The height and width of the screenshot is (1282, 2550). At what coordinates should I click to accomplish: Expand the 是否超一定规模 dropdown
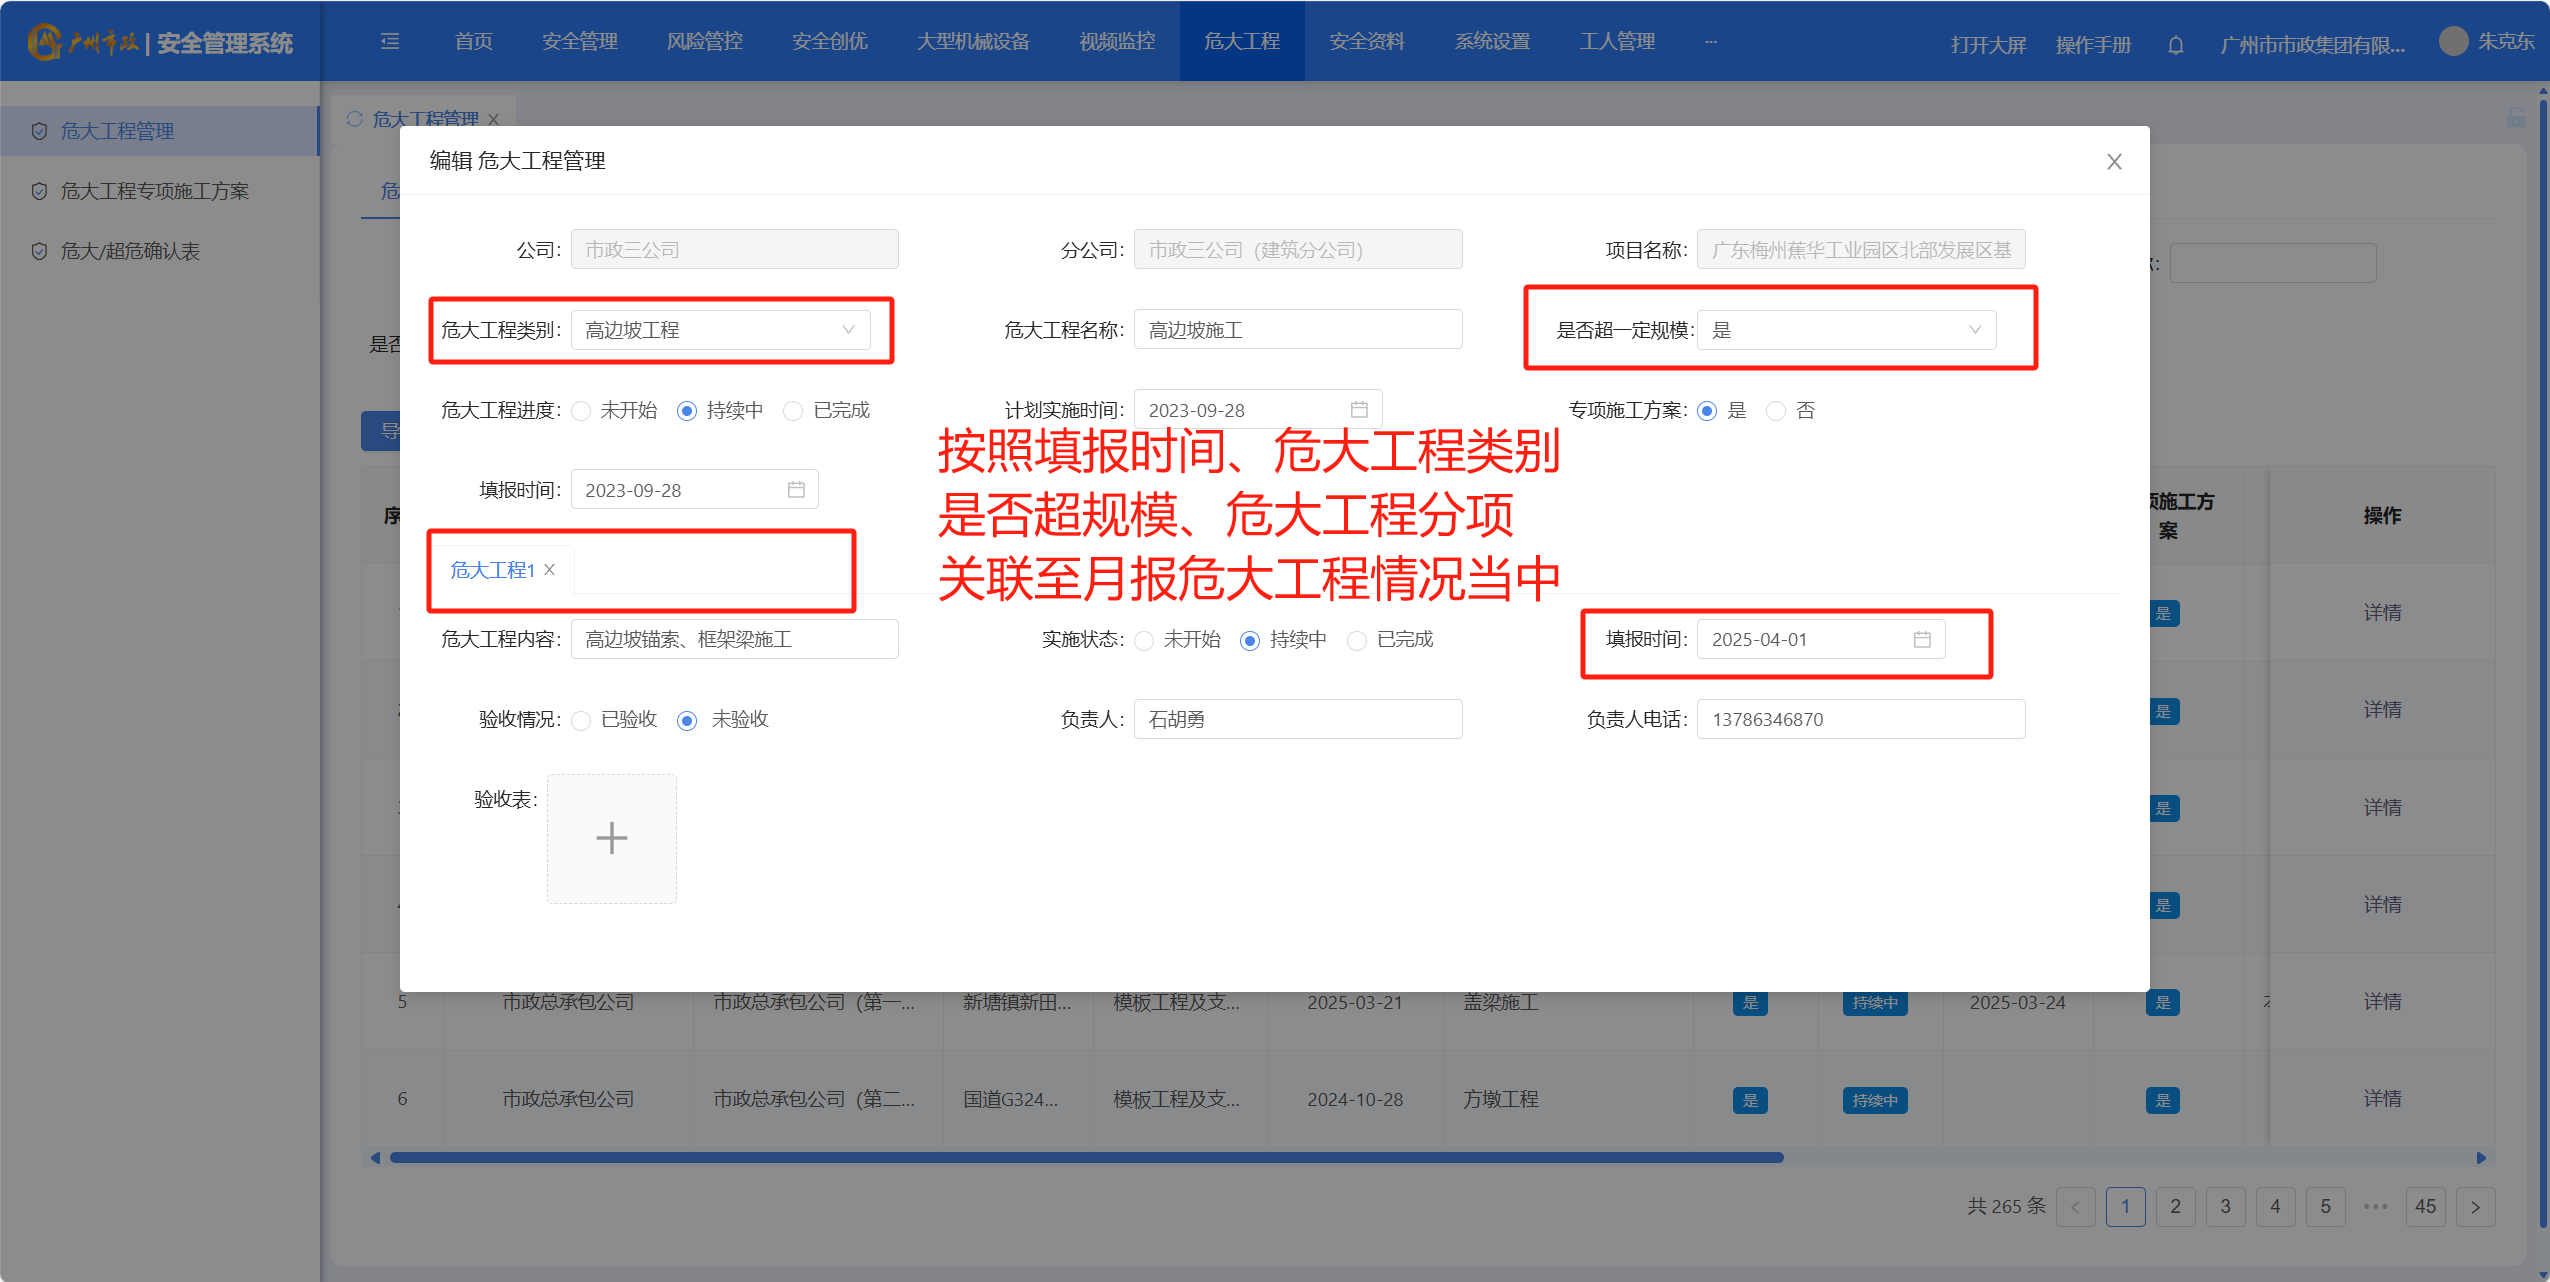pyautogui.click(x=1845, y=330)
